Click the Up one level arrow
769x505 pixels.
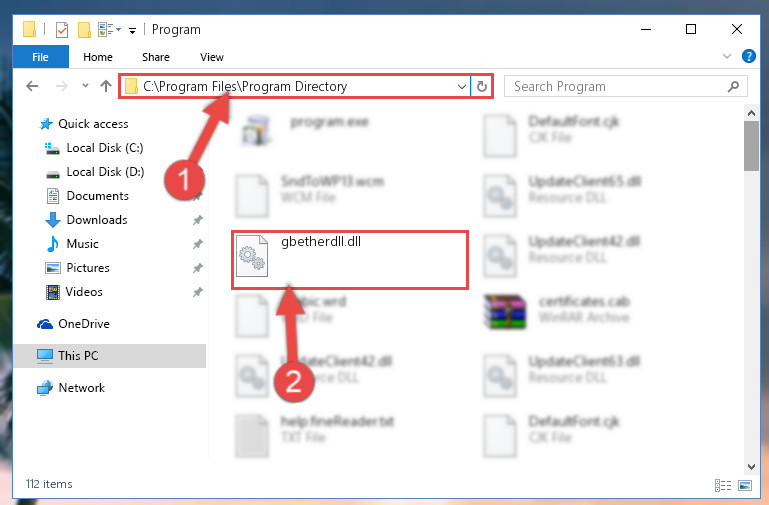point(105,86)
